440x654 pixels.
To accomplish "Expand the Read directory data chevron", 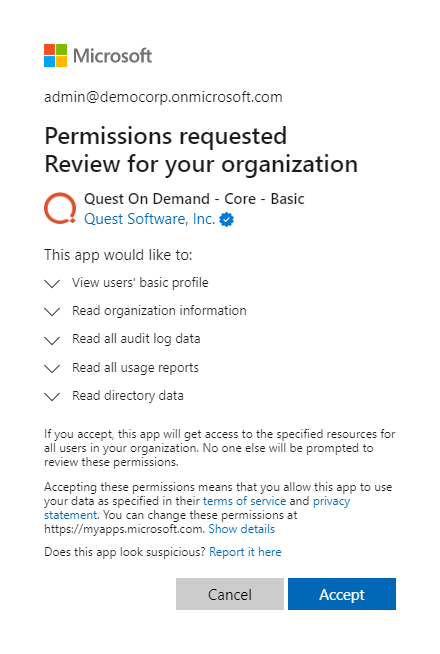I will [x=52, y=397].
